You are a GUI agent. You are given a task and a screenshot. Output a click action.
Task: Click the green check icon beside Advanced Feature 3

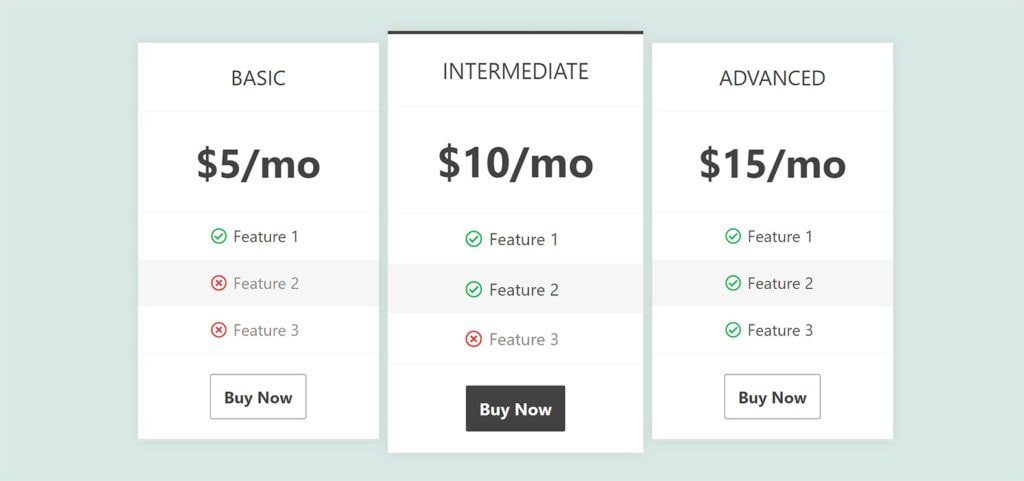point(733,330)
